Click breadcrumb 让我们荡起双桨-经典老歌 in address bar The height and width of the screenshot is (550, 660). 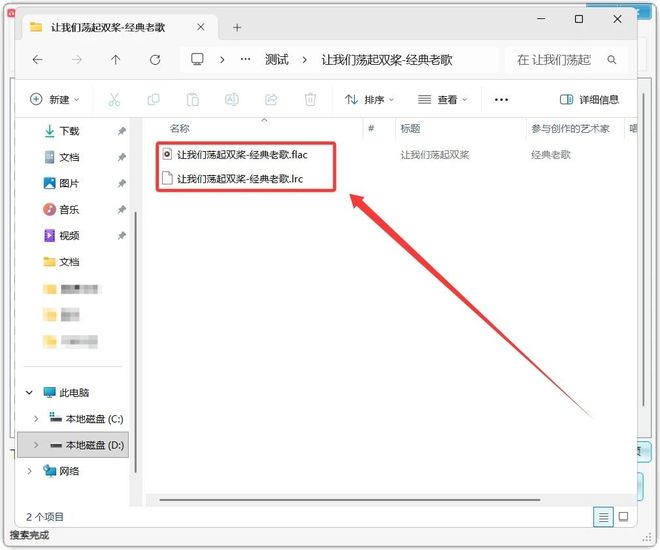click(386, 60)
